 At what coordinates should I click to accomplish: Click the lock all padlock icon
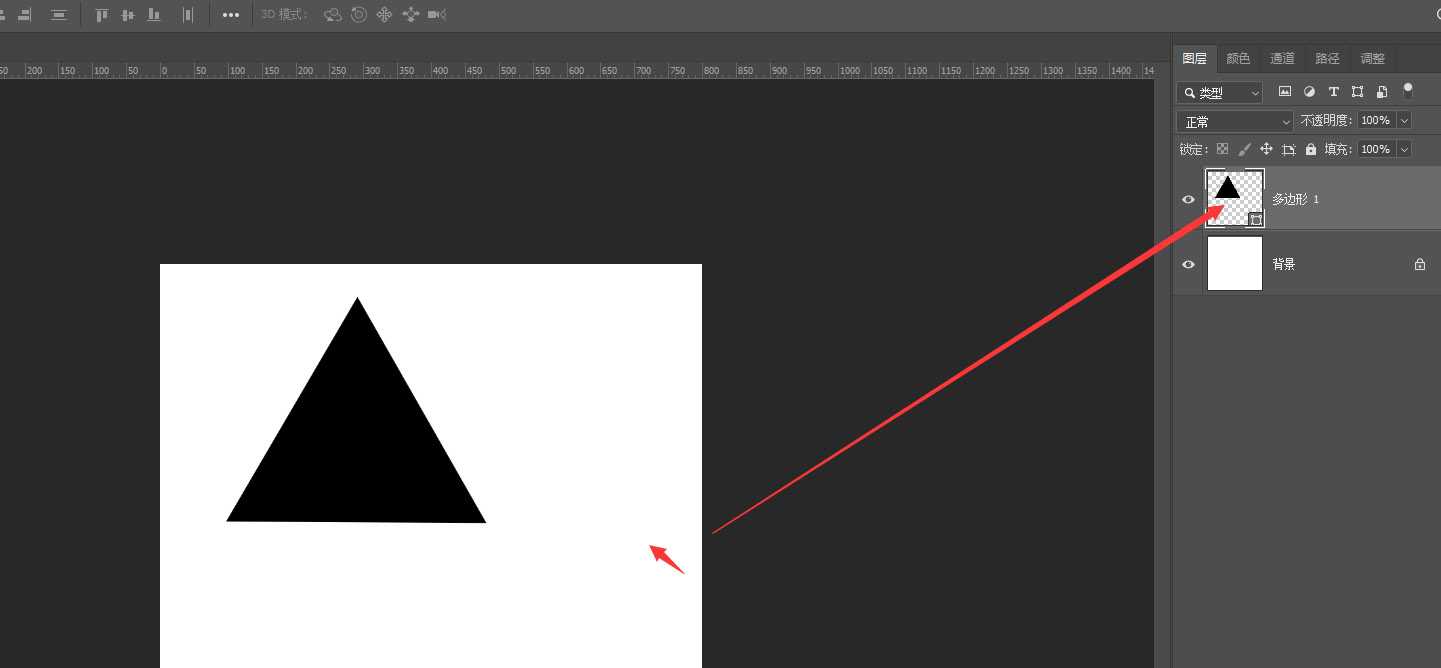point(1310,149)
